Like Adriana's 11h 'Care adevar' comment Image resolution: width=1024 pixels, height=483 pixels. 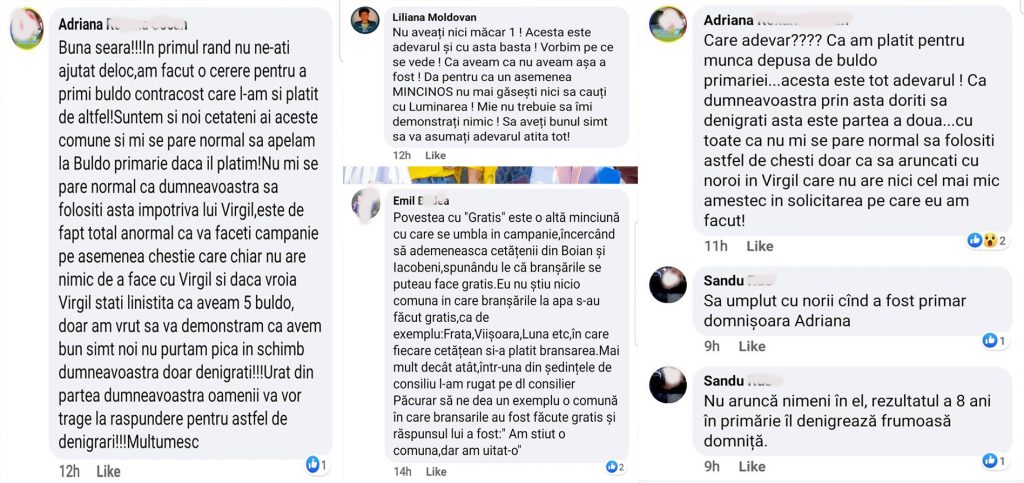pos(760,246)
